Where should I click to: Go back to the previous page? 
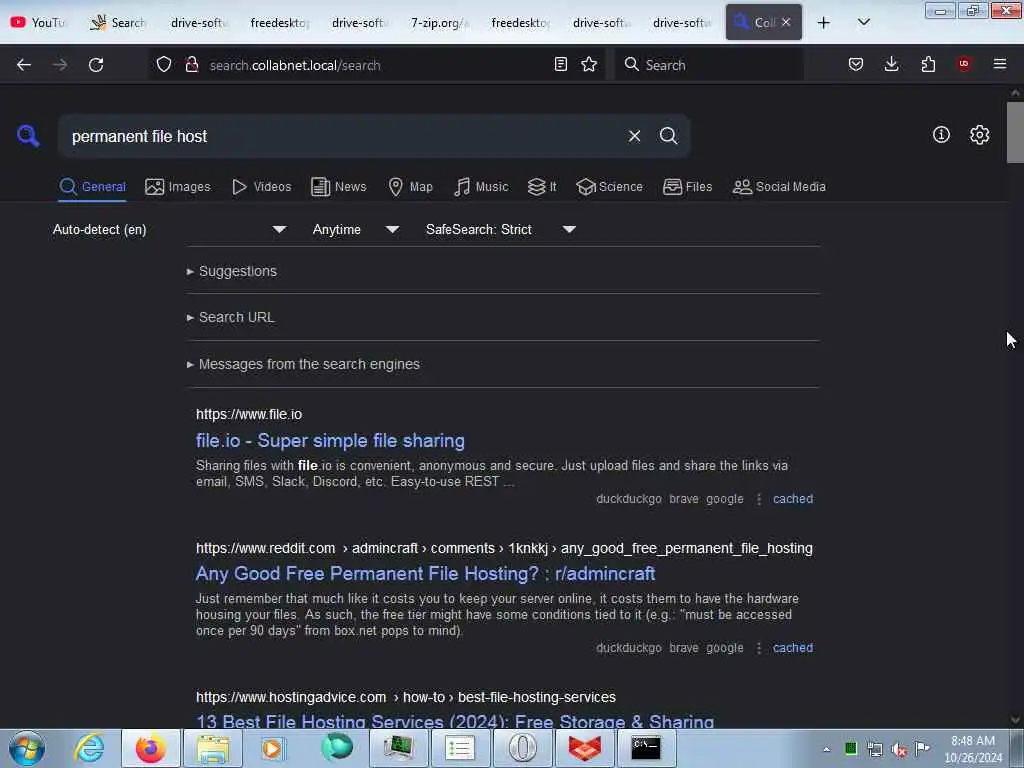click(x=24, y=65)
